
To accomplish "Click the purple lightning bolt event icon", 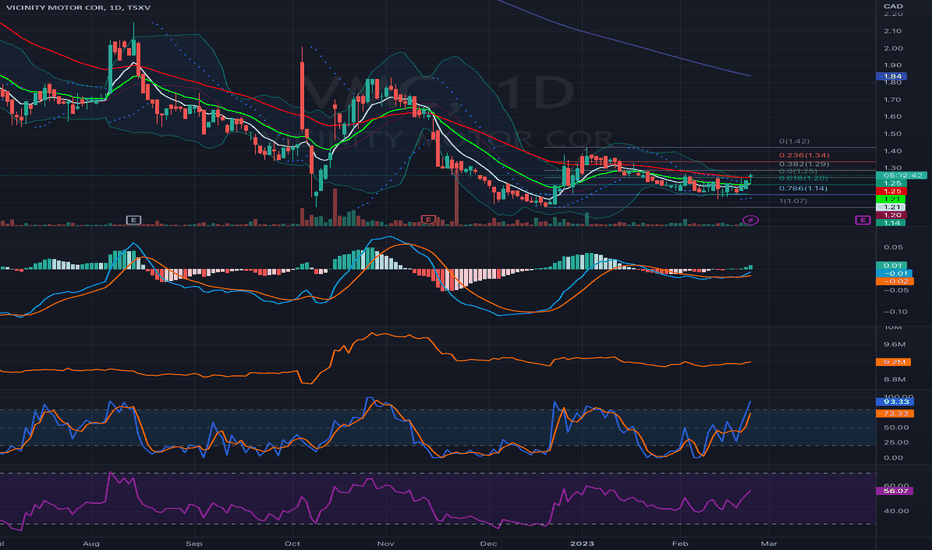I will (751, 220).
